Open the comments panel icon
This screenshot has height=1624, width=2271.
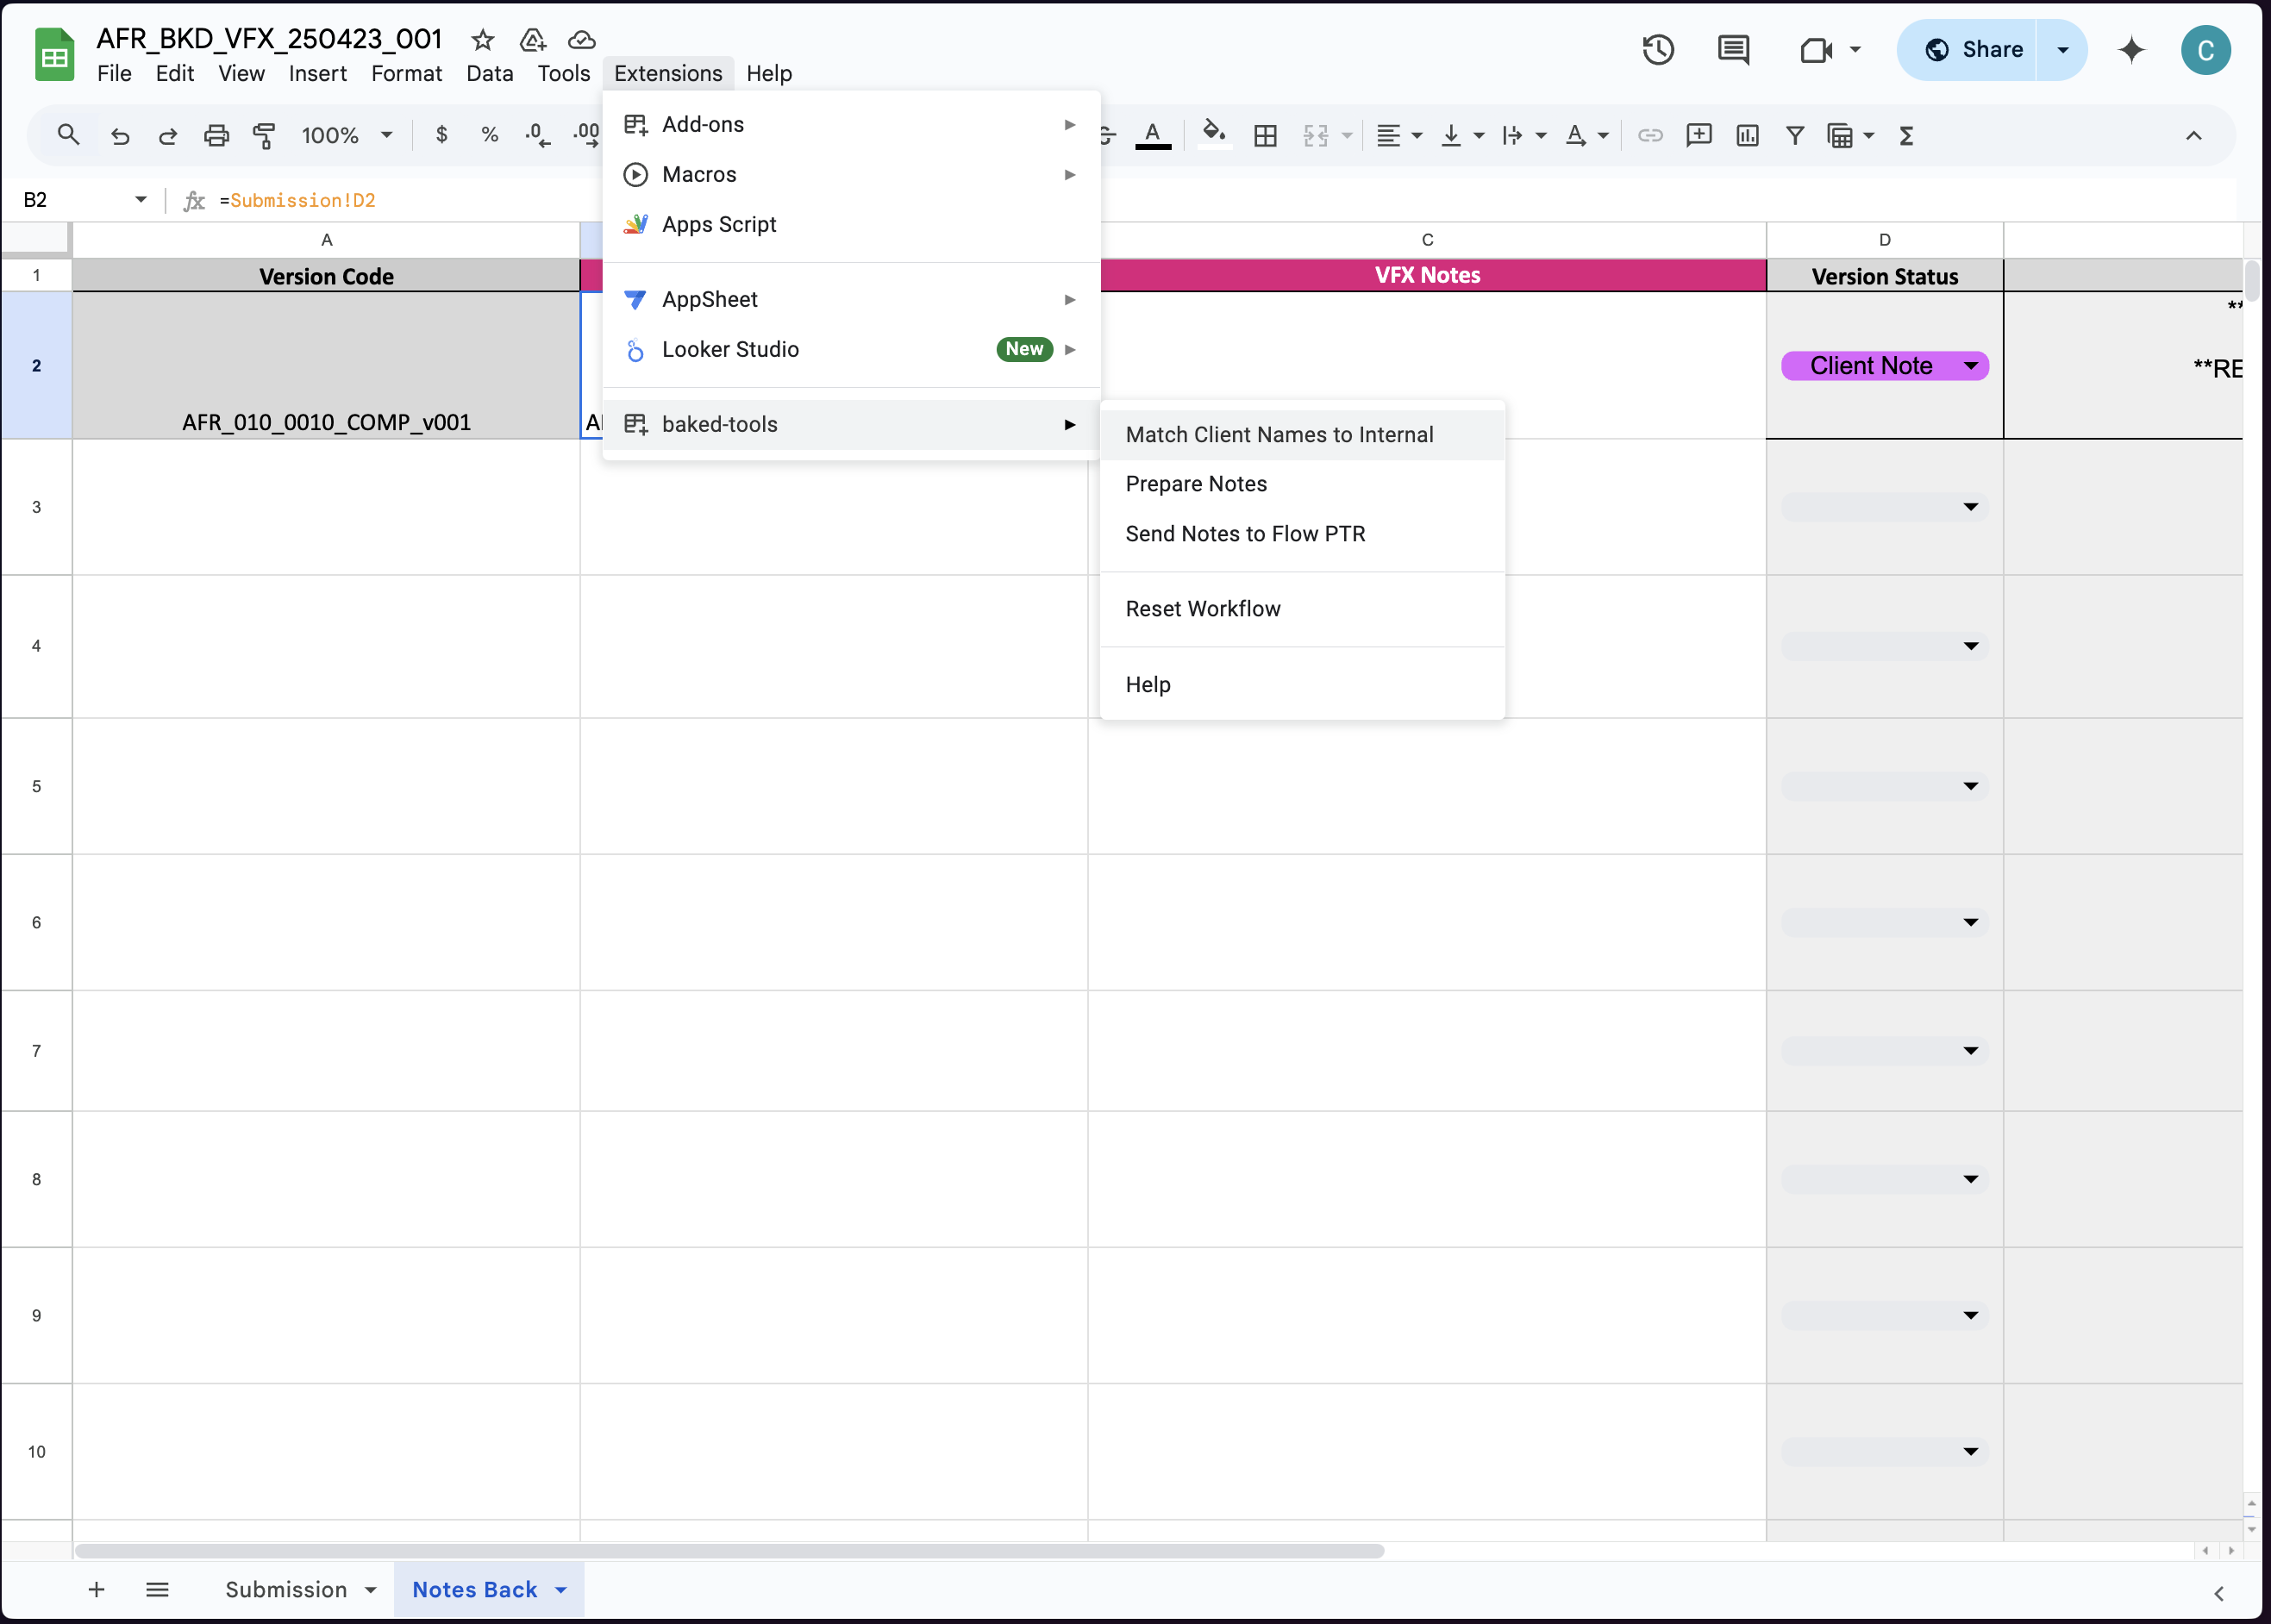(1733, 50)
